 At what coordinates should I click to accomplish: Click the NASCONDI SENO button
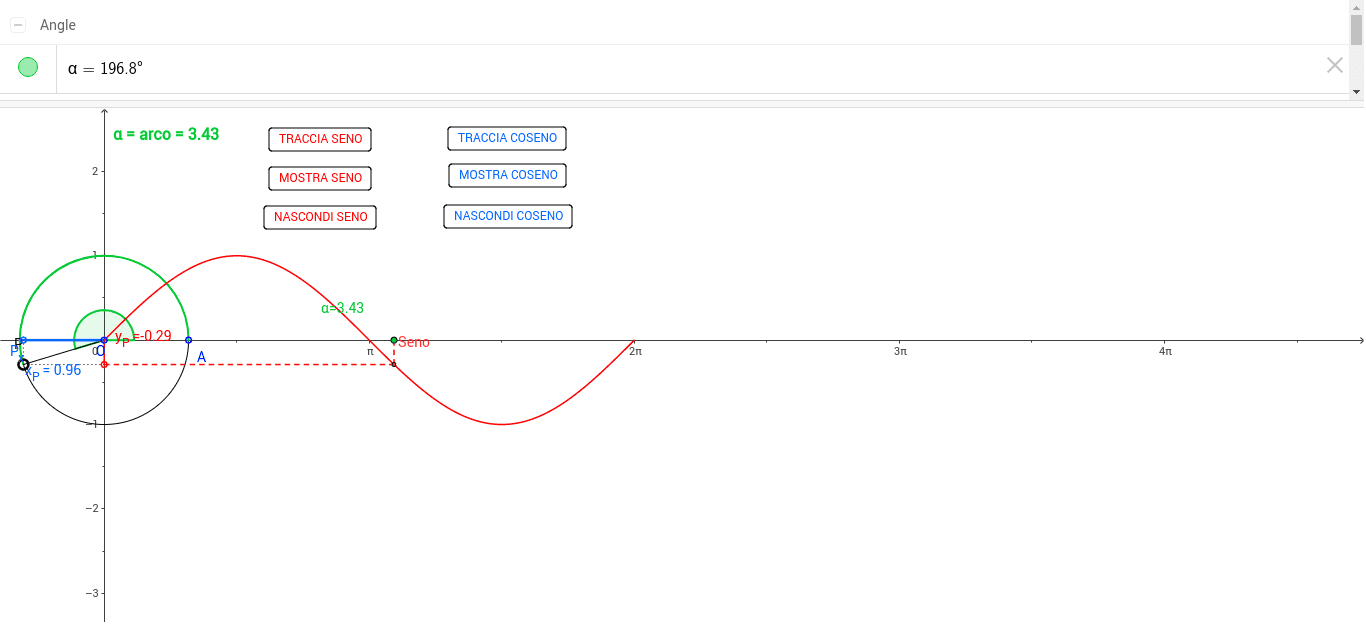coord(320,217)
